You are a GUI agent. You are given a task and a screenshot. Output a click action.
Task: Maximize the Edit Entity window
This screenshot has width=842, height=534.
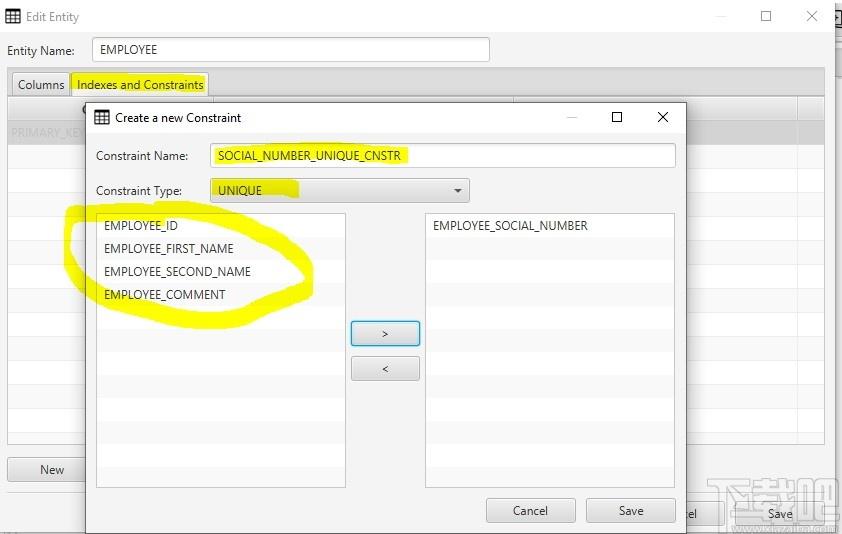[x=766, y=16]
